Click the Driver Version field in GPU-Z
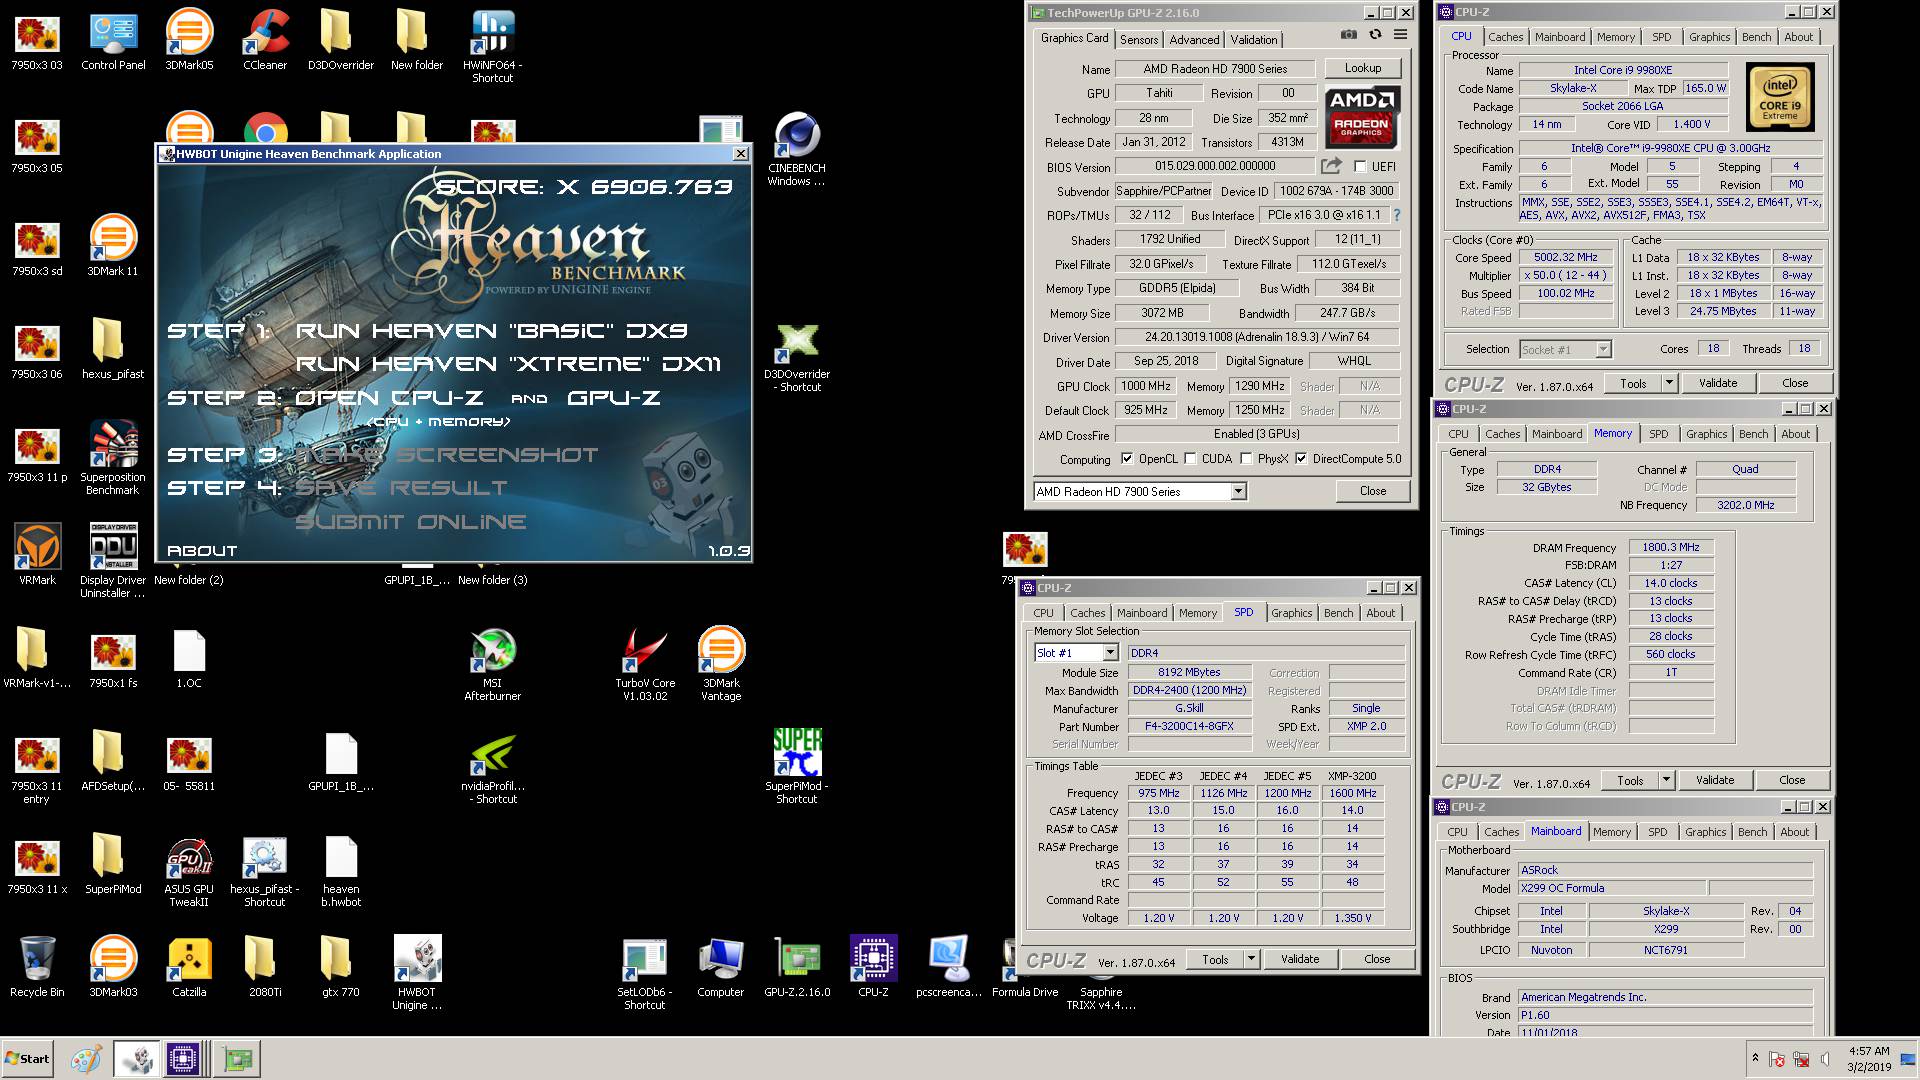 tap(1257, 337)
